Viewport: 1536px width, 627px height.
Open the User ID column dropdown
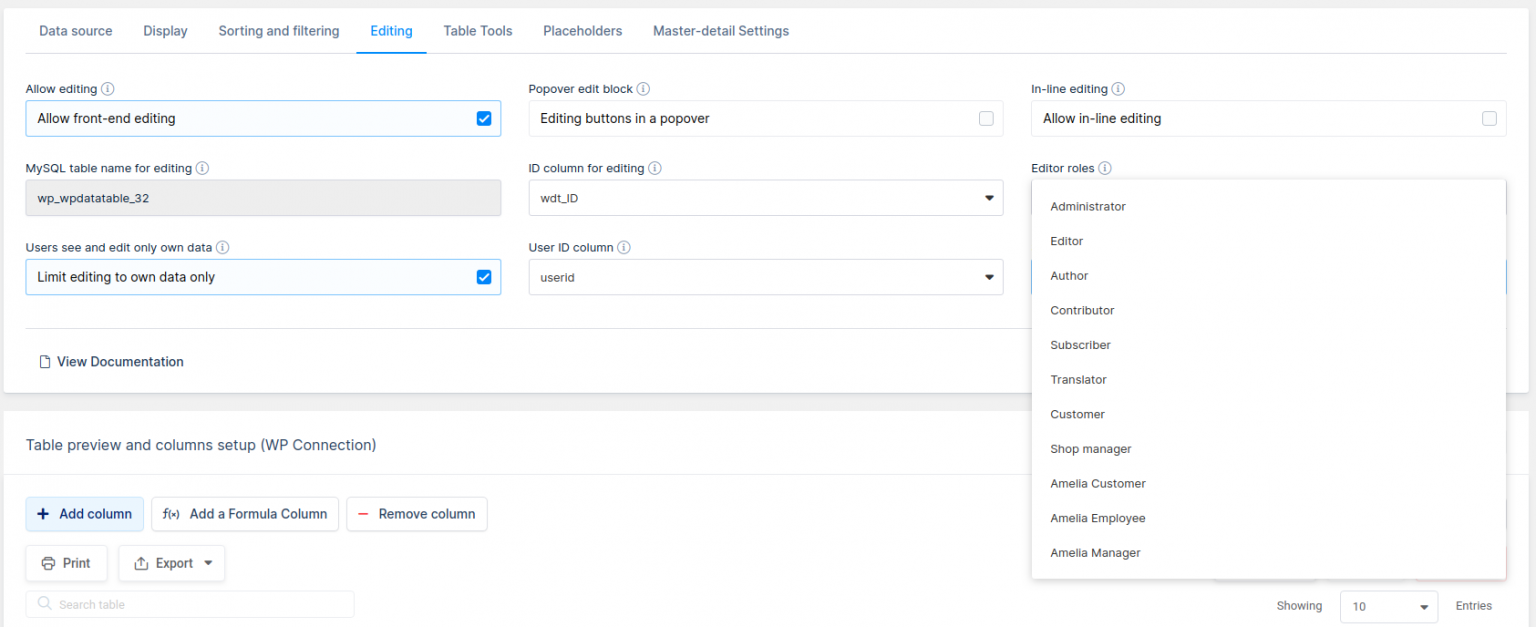pos(989,277)
